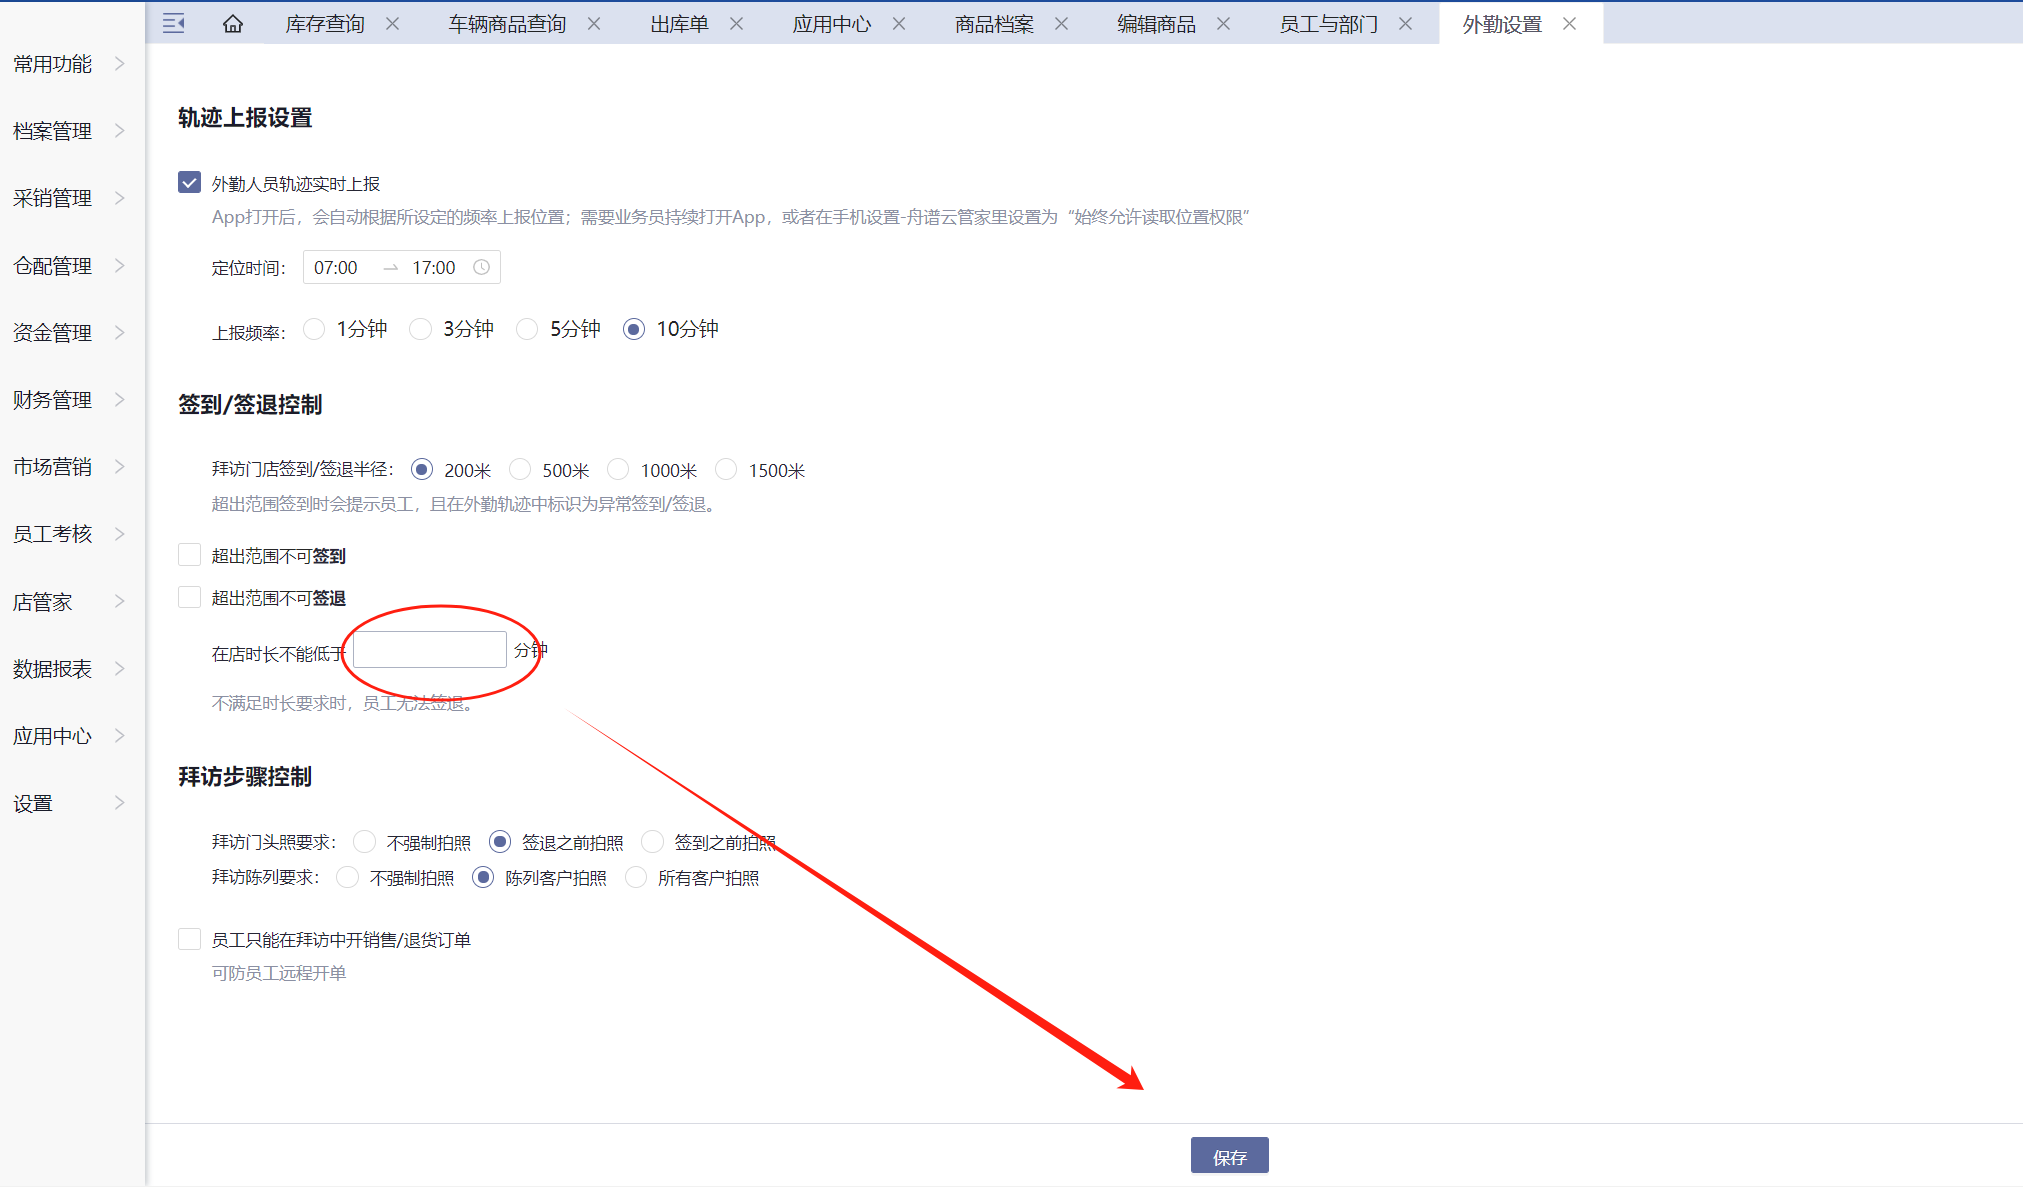Close the 库存查询 tab
The height and width of the screenshot is (1187, 2023).
[x=393, y=24]
